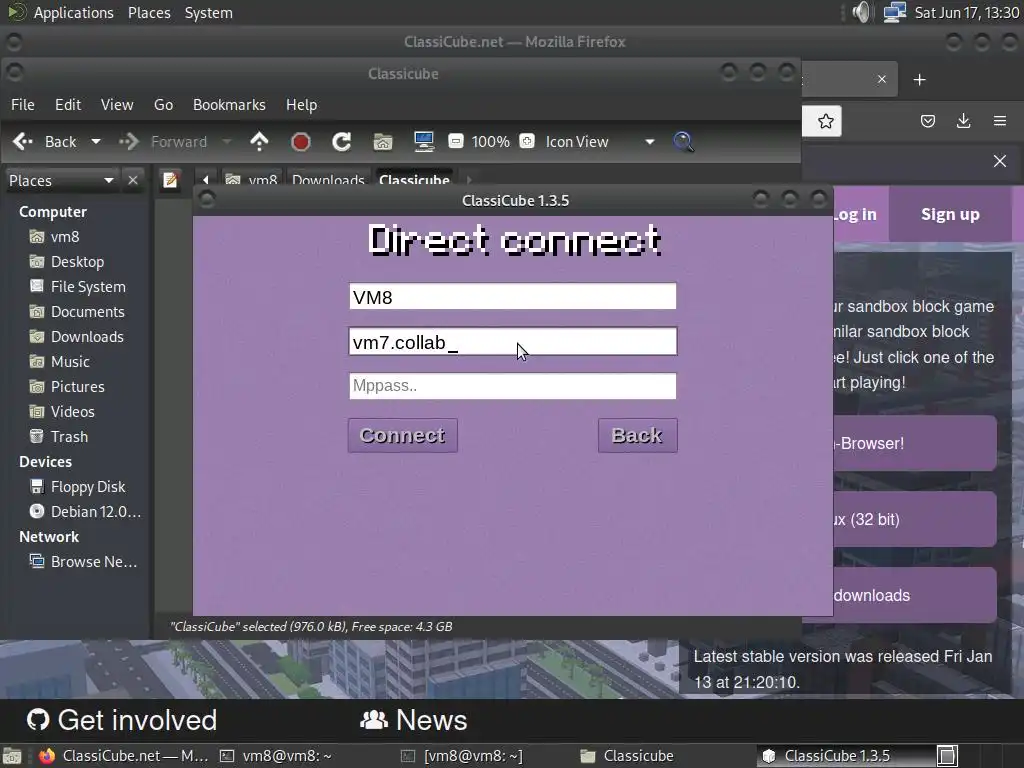Click the red Stop loading icon

(x=300, y=142)
